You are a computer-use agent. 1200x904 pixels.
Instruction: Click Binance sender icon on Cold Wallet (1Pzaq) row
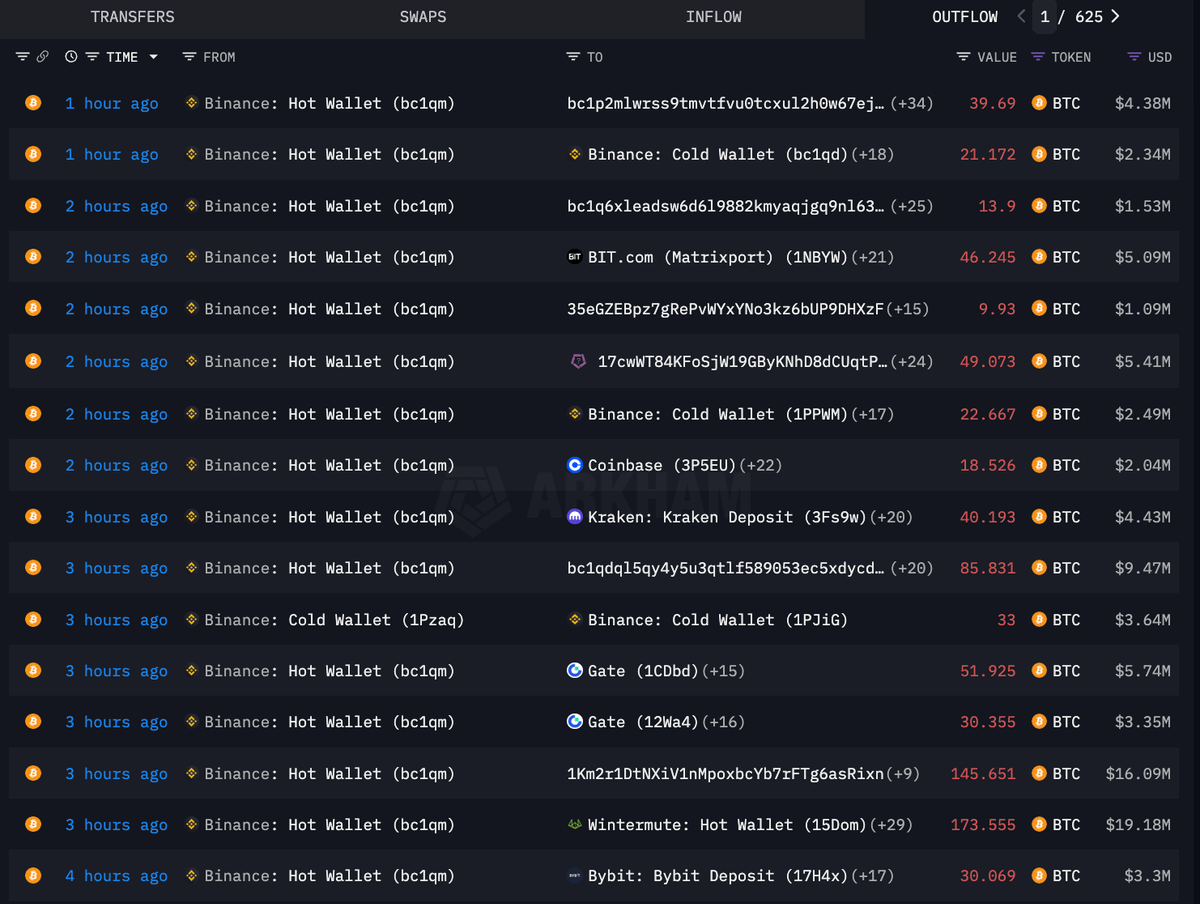tap(192, 619)
